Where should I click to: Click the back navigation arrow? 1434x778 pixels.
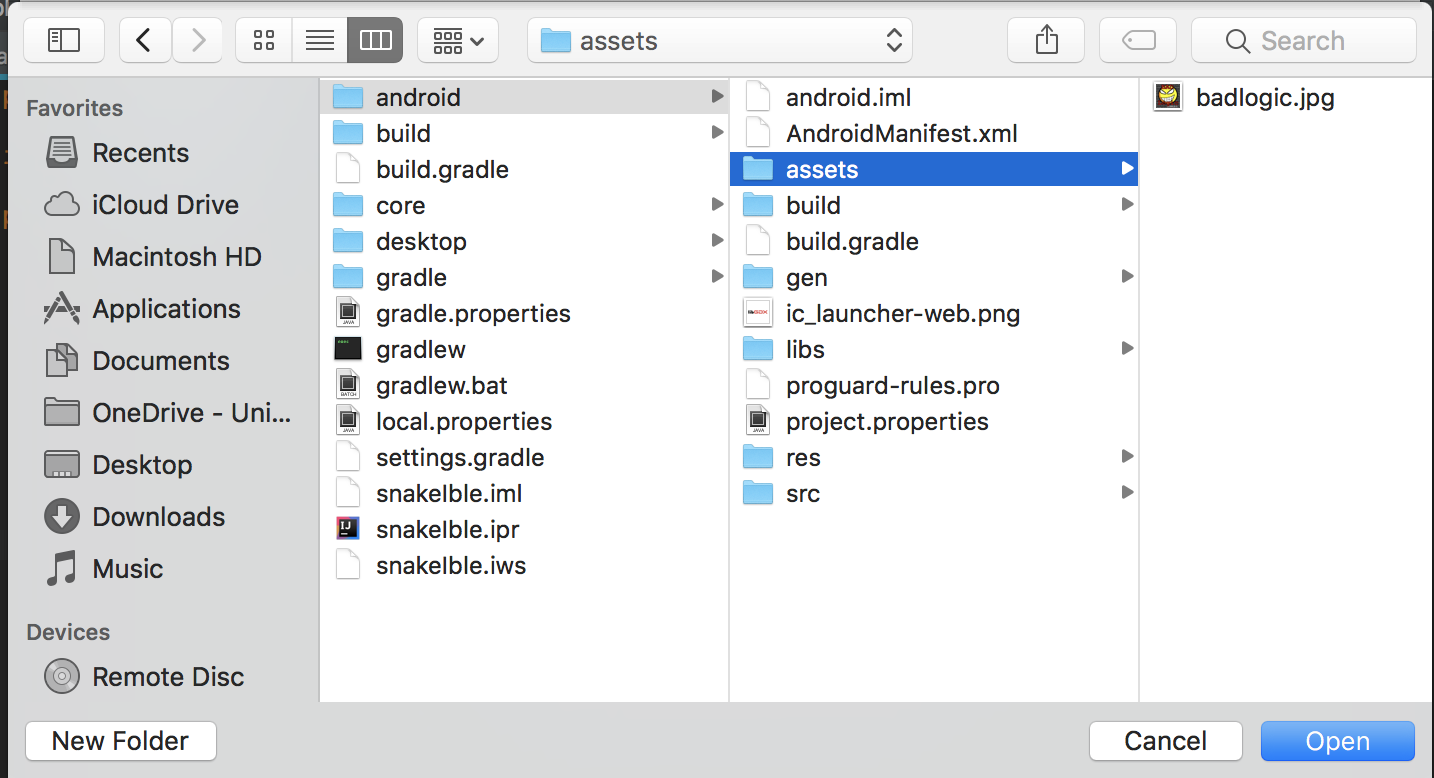point(144,39)
